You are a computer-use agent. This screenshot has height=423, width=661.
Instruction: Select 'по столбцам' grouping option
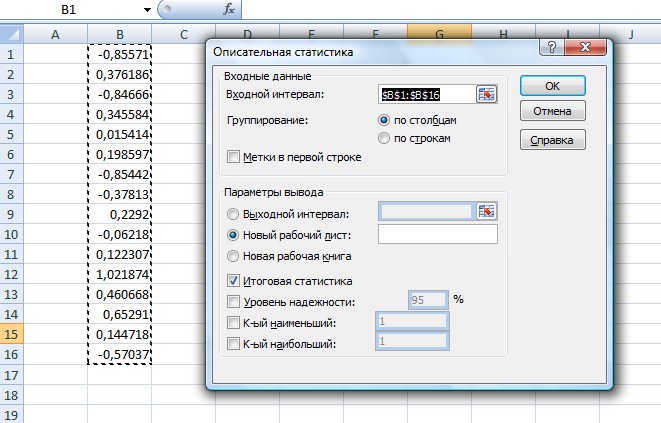(384, 120)
